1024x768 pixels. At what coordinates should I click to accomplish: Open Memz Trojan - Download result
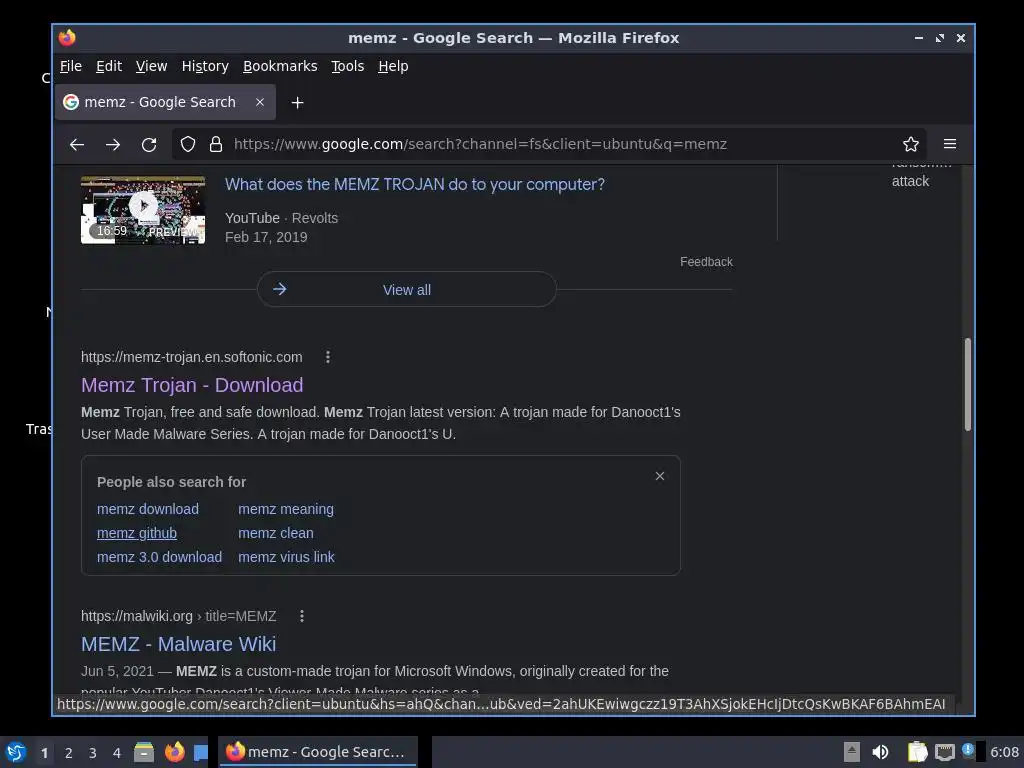[x=192, y=385]
